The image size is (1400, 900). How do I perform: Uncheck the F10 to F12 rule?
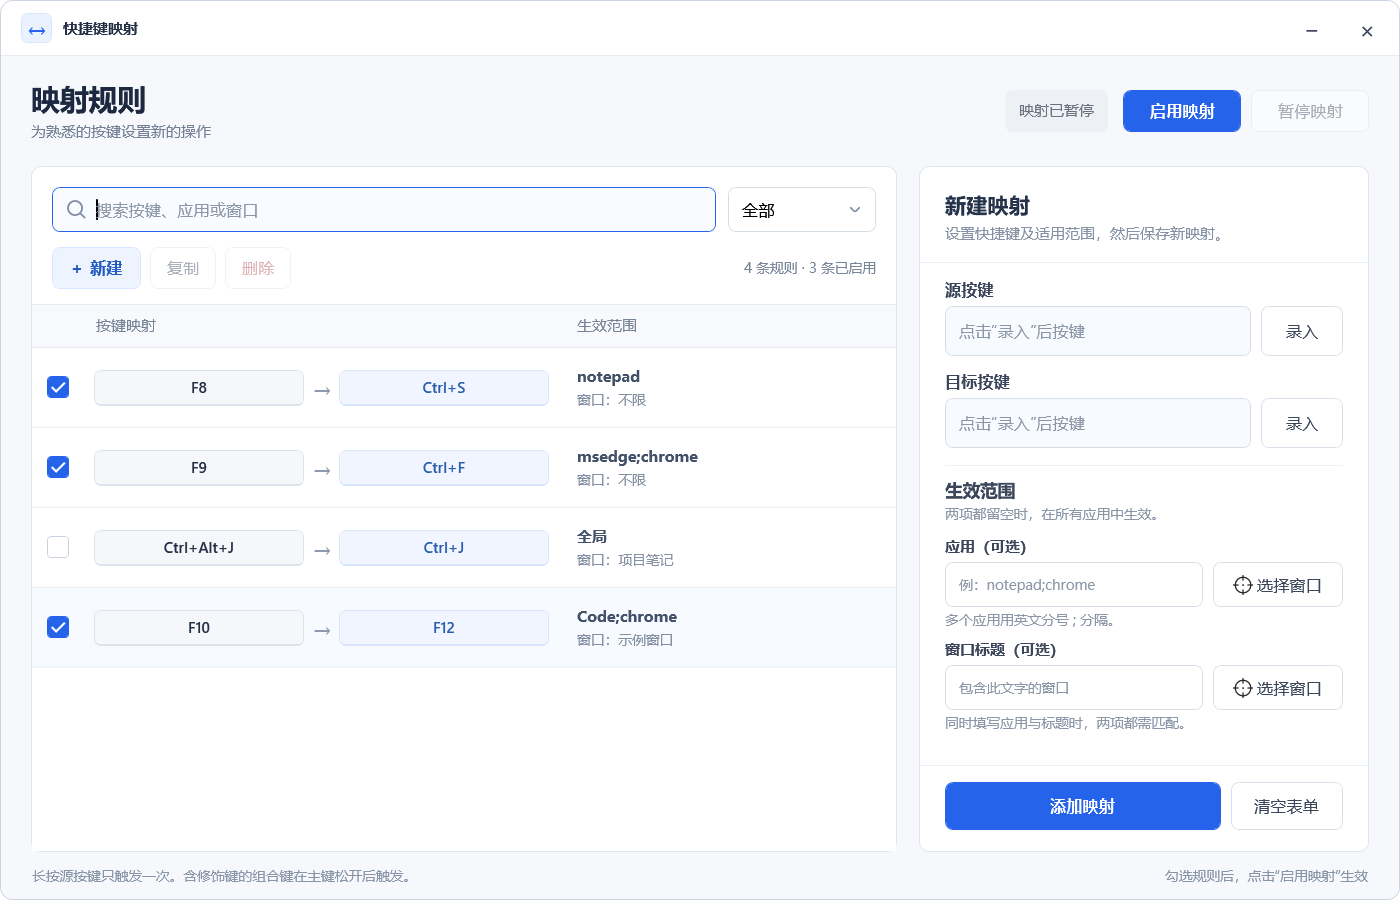pyautogui.click(x=58, y=627)
